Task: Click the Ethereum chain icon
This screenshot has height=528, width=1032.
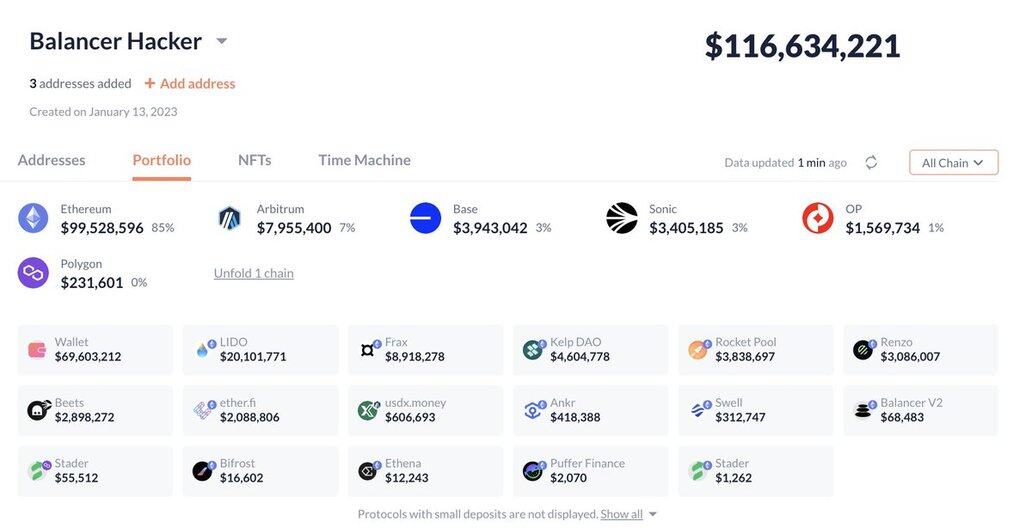Action: 33,218
